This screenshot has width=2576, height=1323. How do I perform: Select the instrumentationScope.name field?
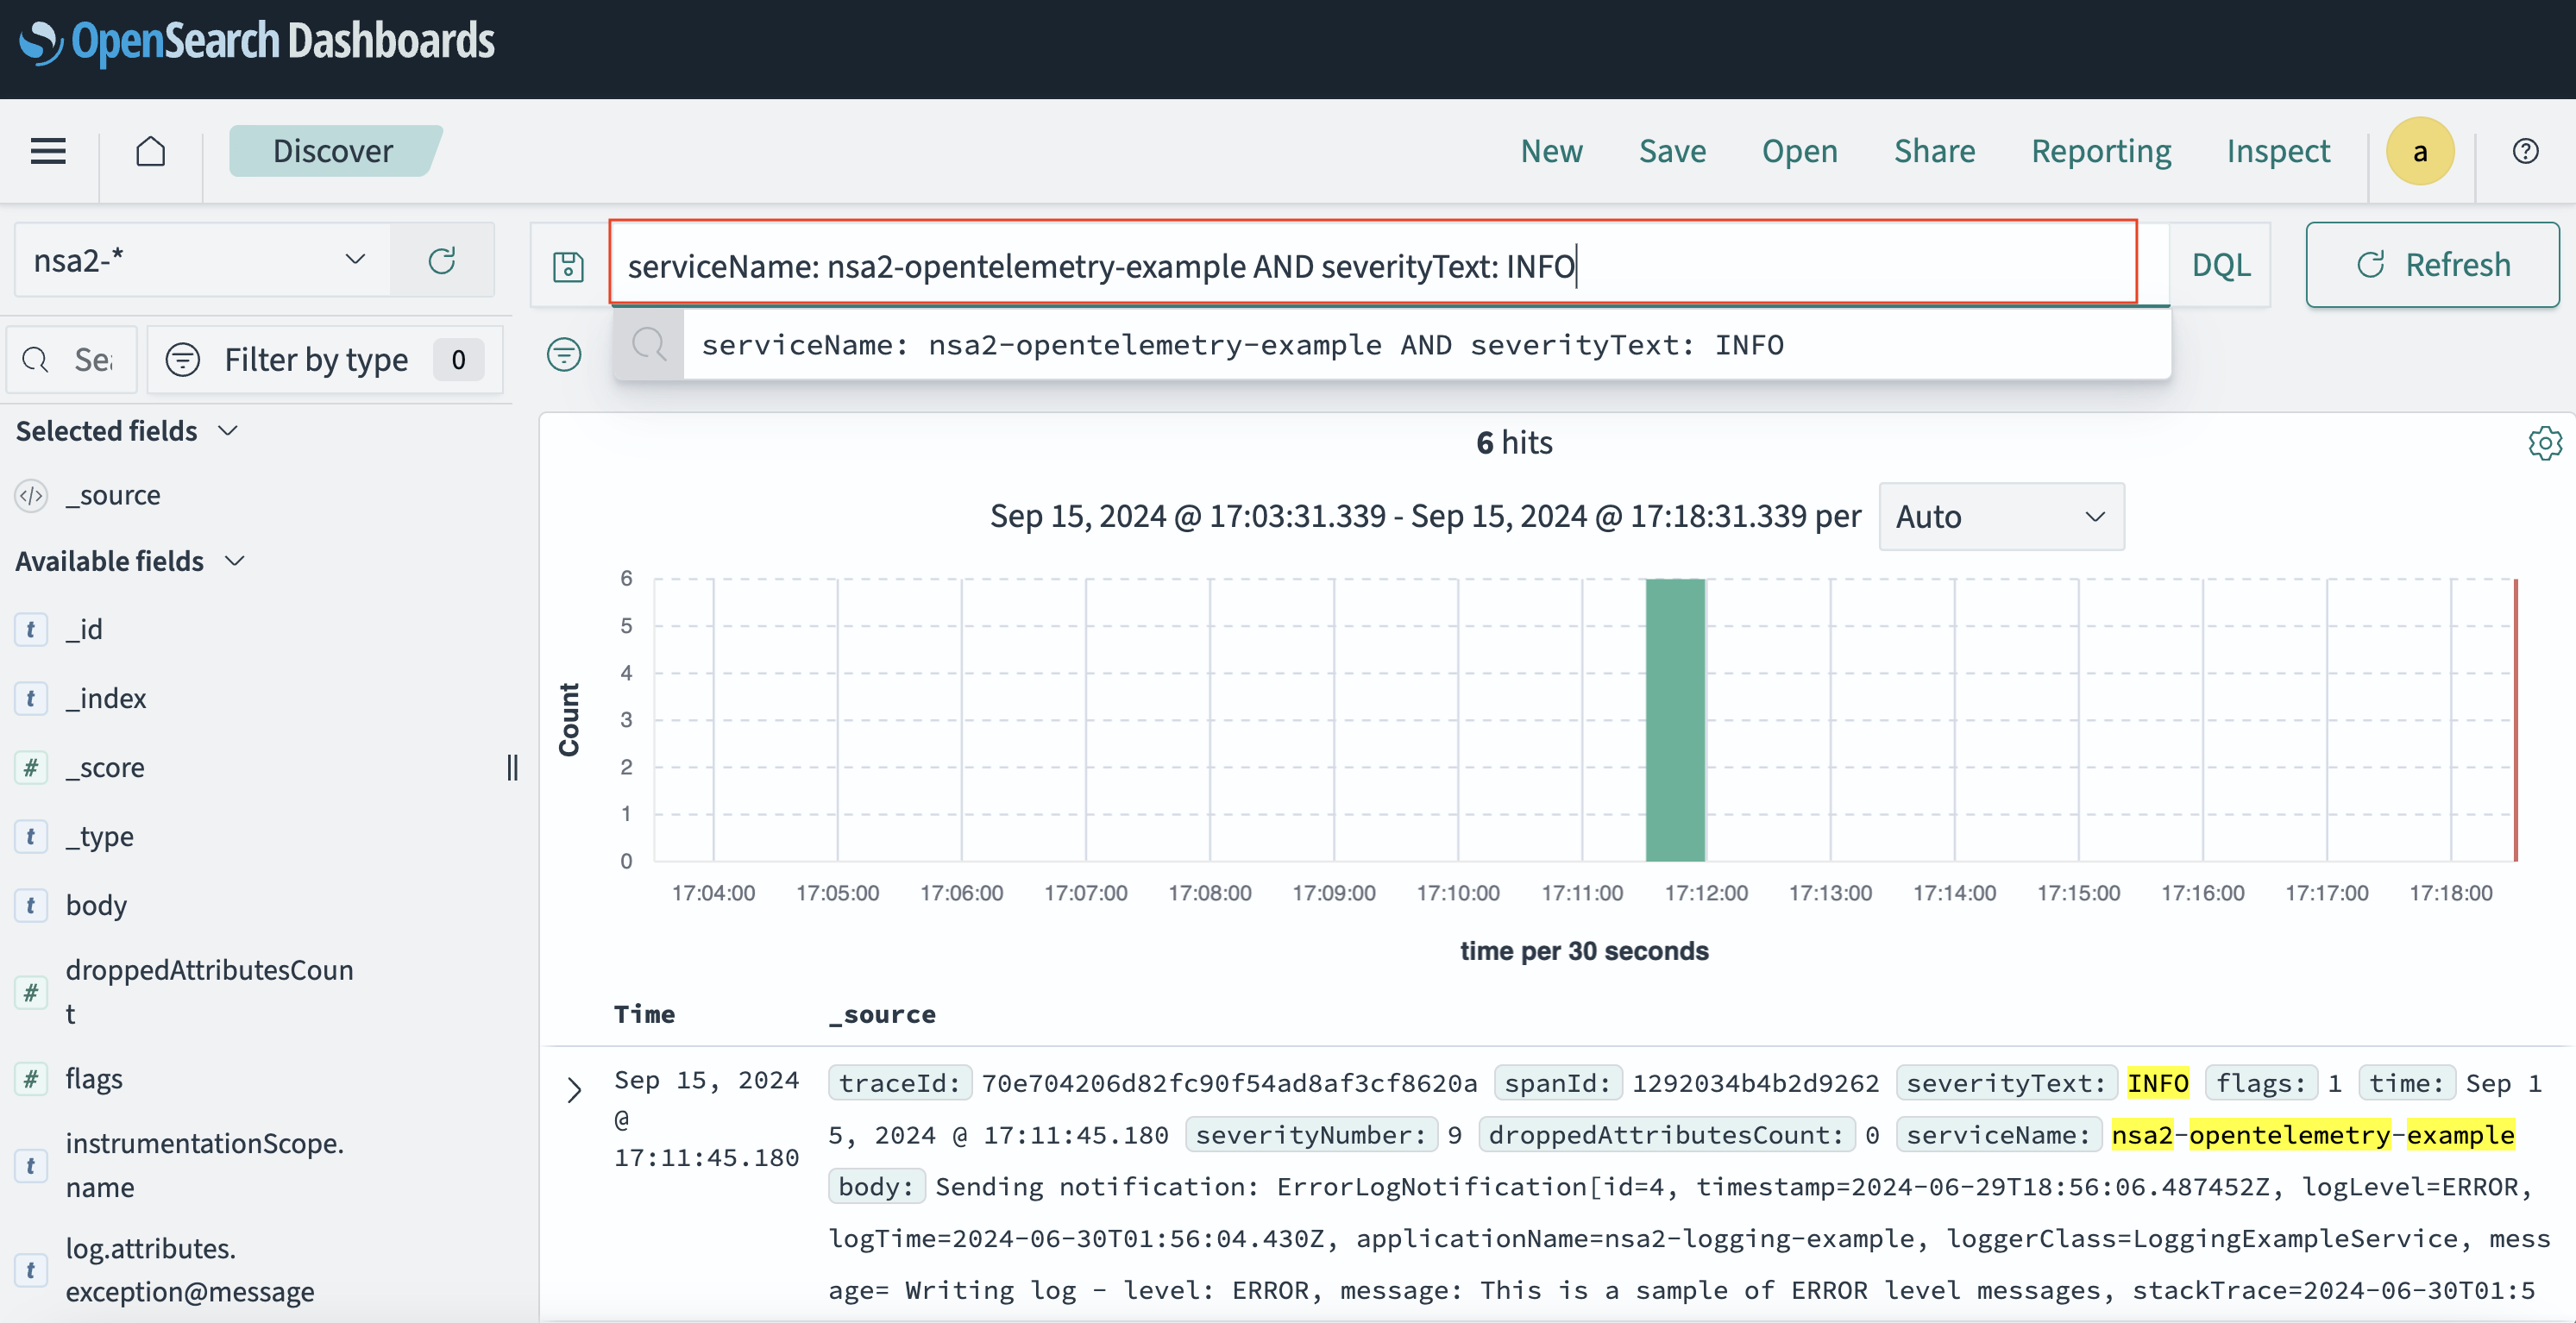point(205,1166)
